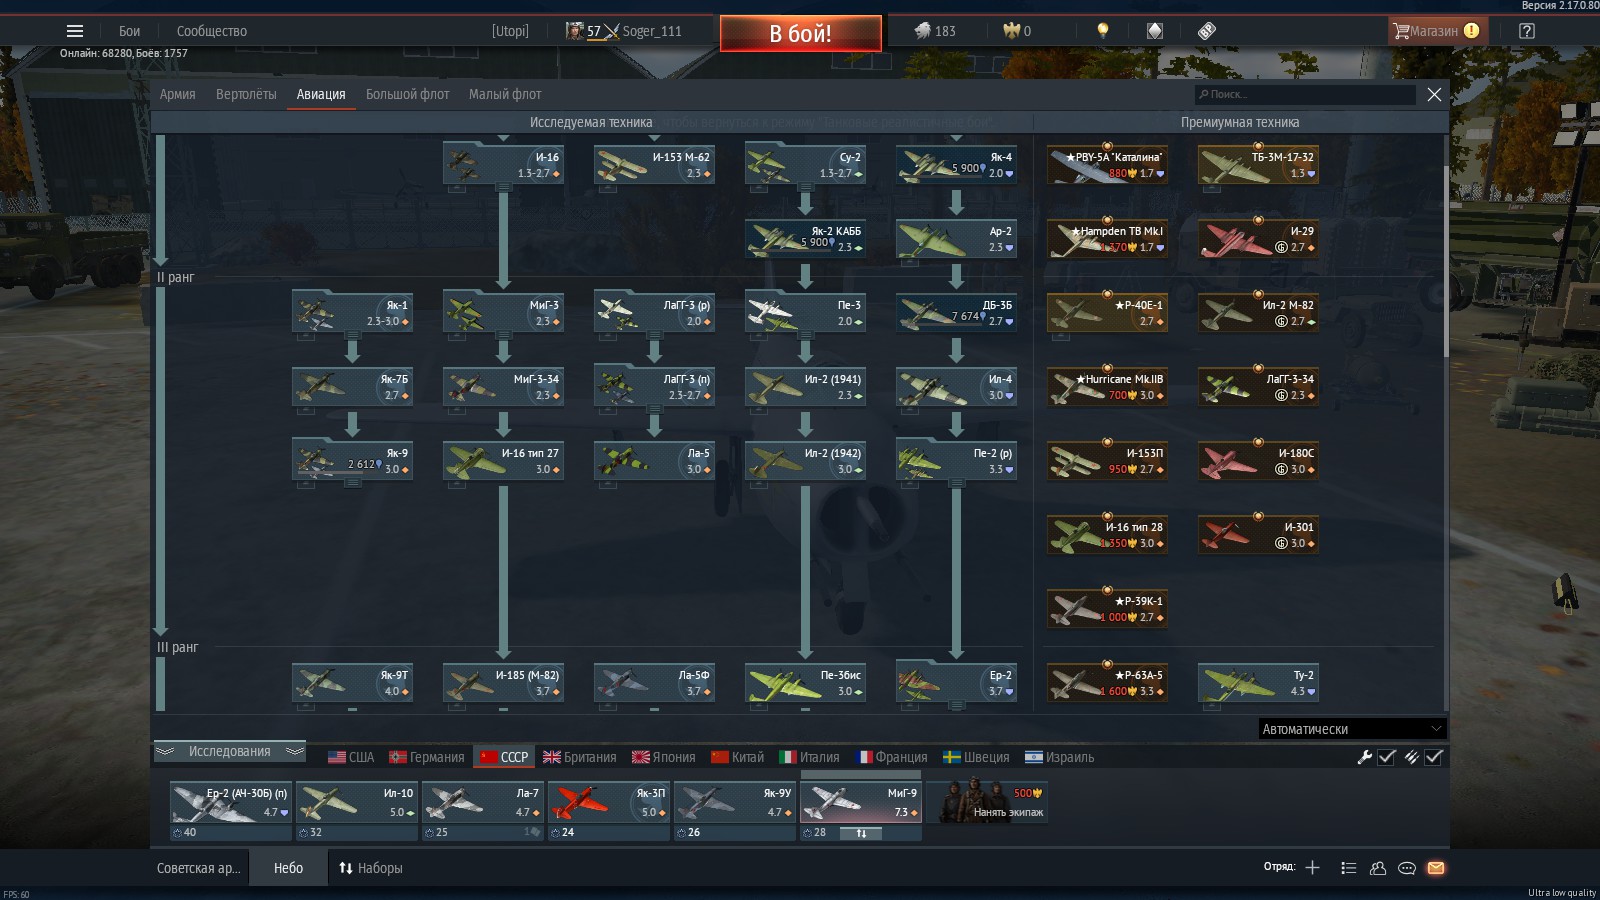Image resolution: width=1600 pixels, height=900 pixels.
Task: Click the Поиск search field
Action: 1305,94
